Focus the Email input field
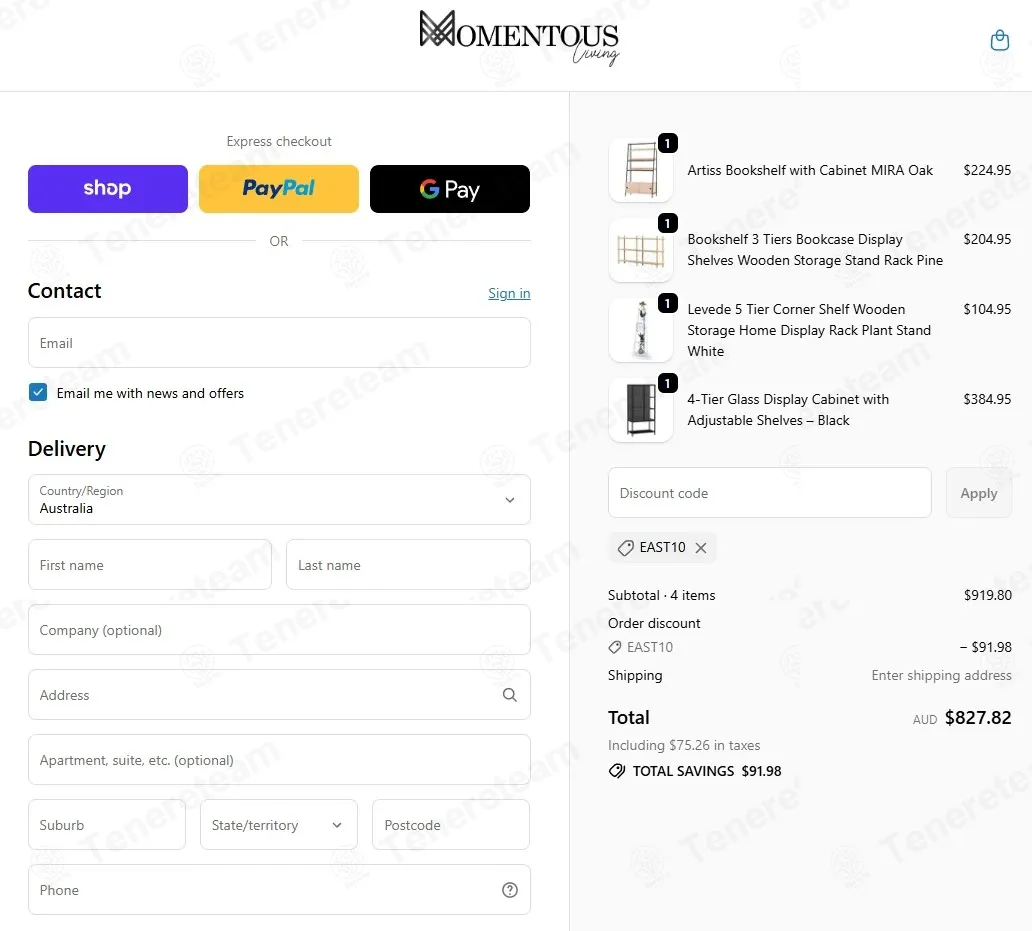Viewport: 1032px width, 931px height. pyautogui.click(x=279, y=343)
